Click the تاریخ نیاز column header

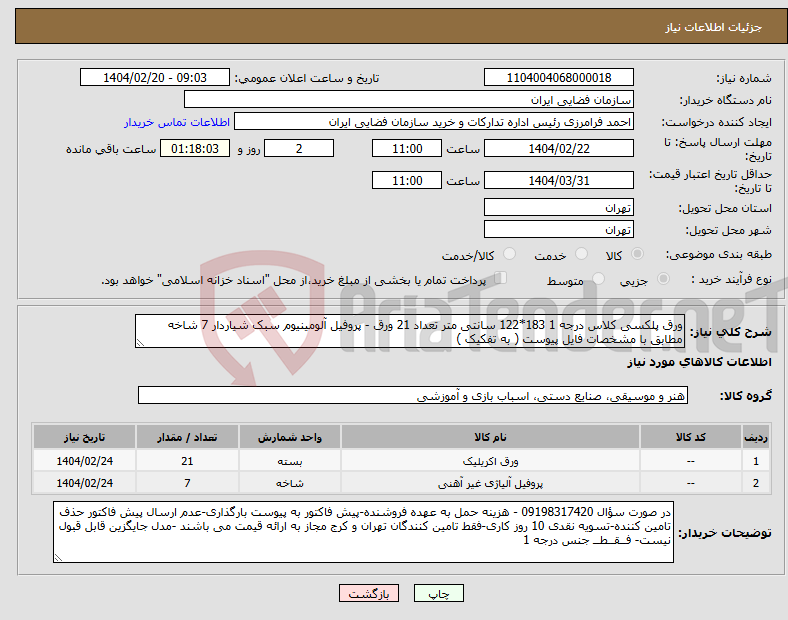click(x=84, y=437)
